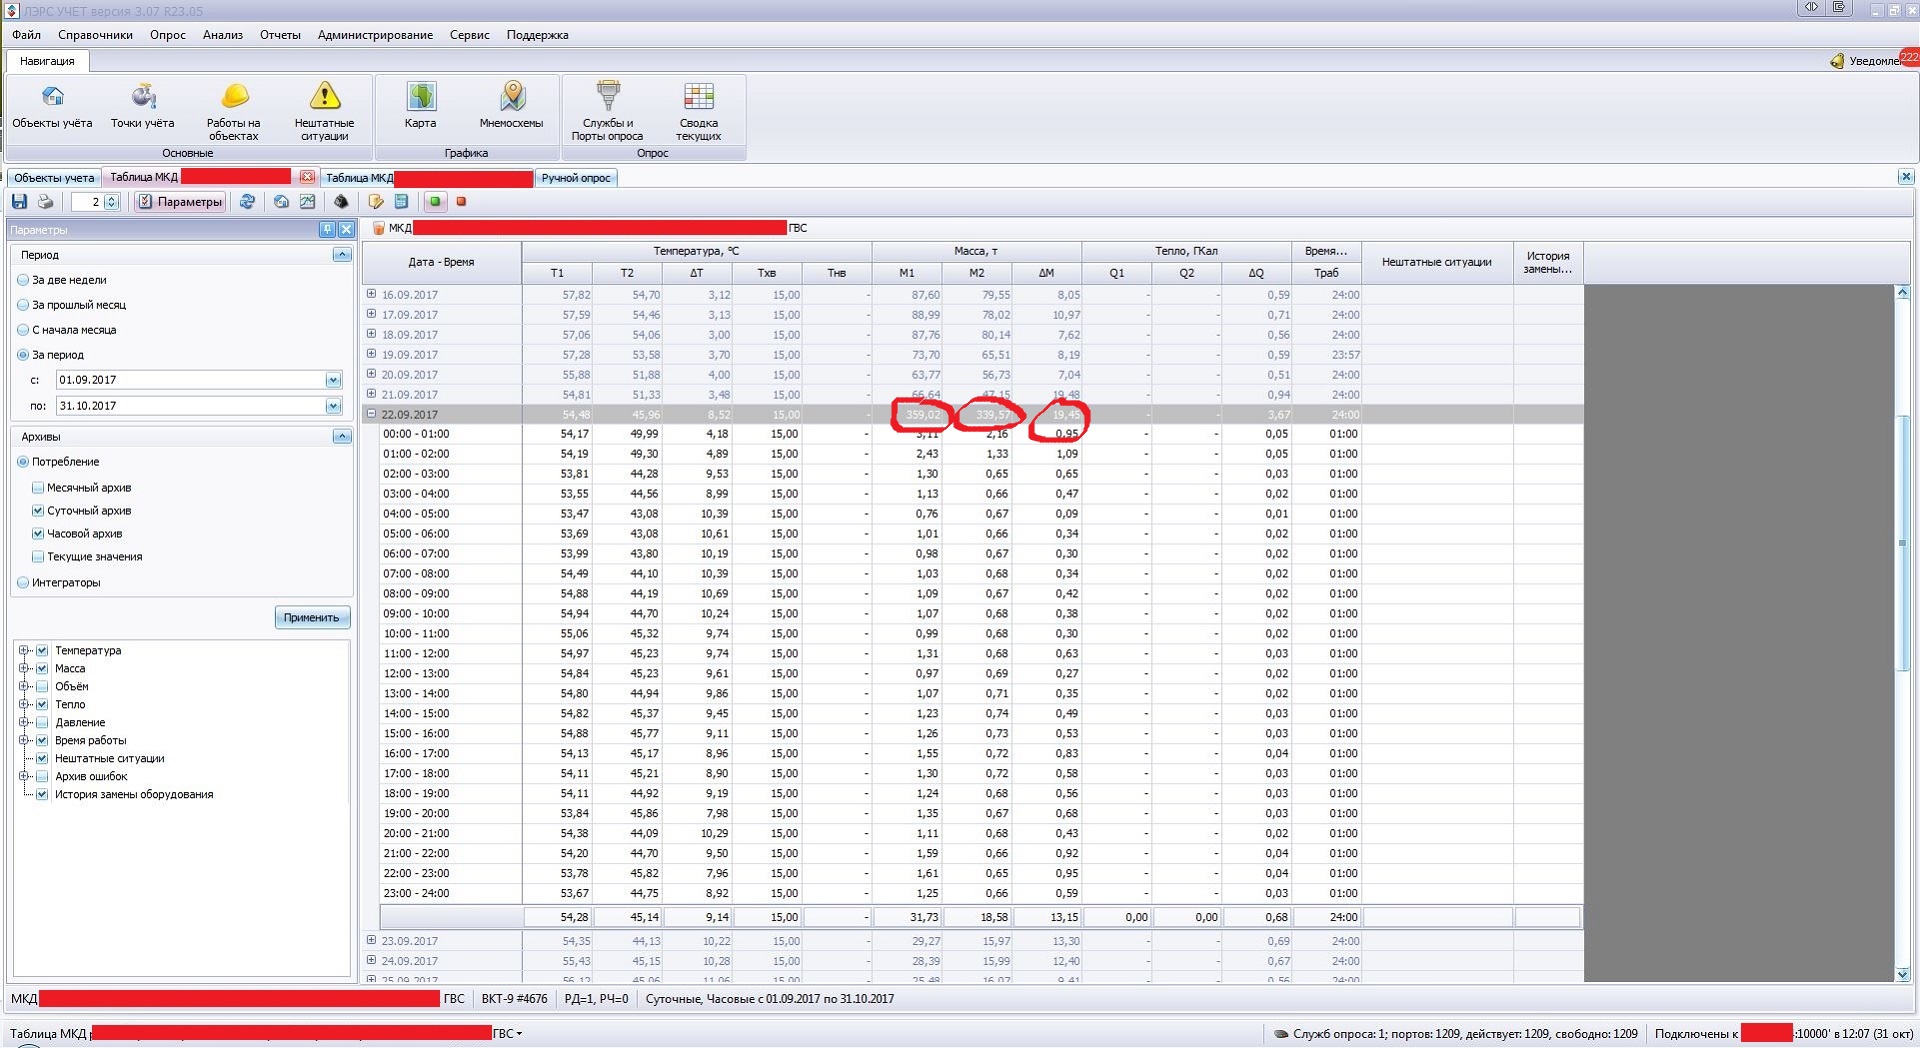
Task: Click the red square toolbar button
Action: coord(461,202)
